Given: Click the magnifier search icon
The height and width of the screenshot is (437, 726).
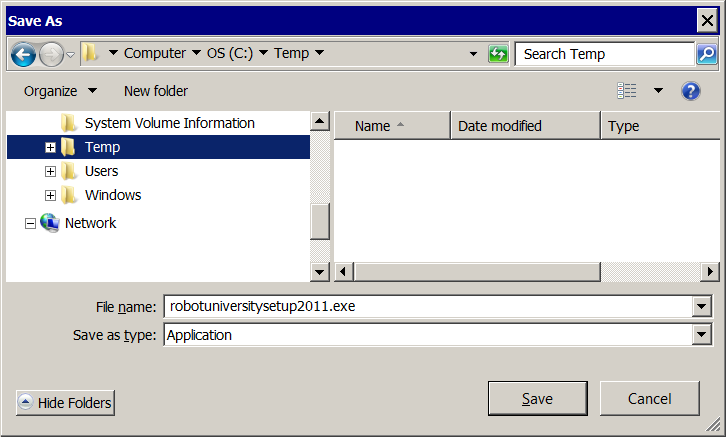Looking at the screenshot, I should (x=706, y=54).
